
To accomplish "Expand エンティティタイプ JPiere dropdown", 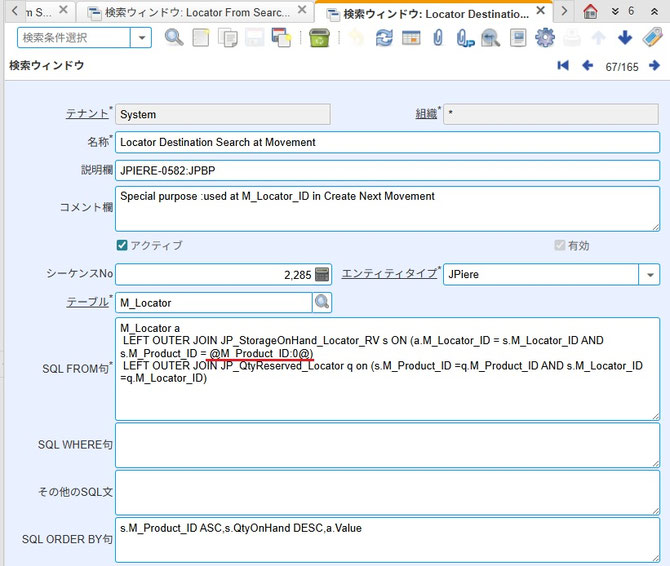I will tap(650, 275).
